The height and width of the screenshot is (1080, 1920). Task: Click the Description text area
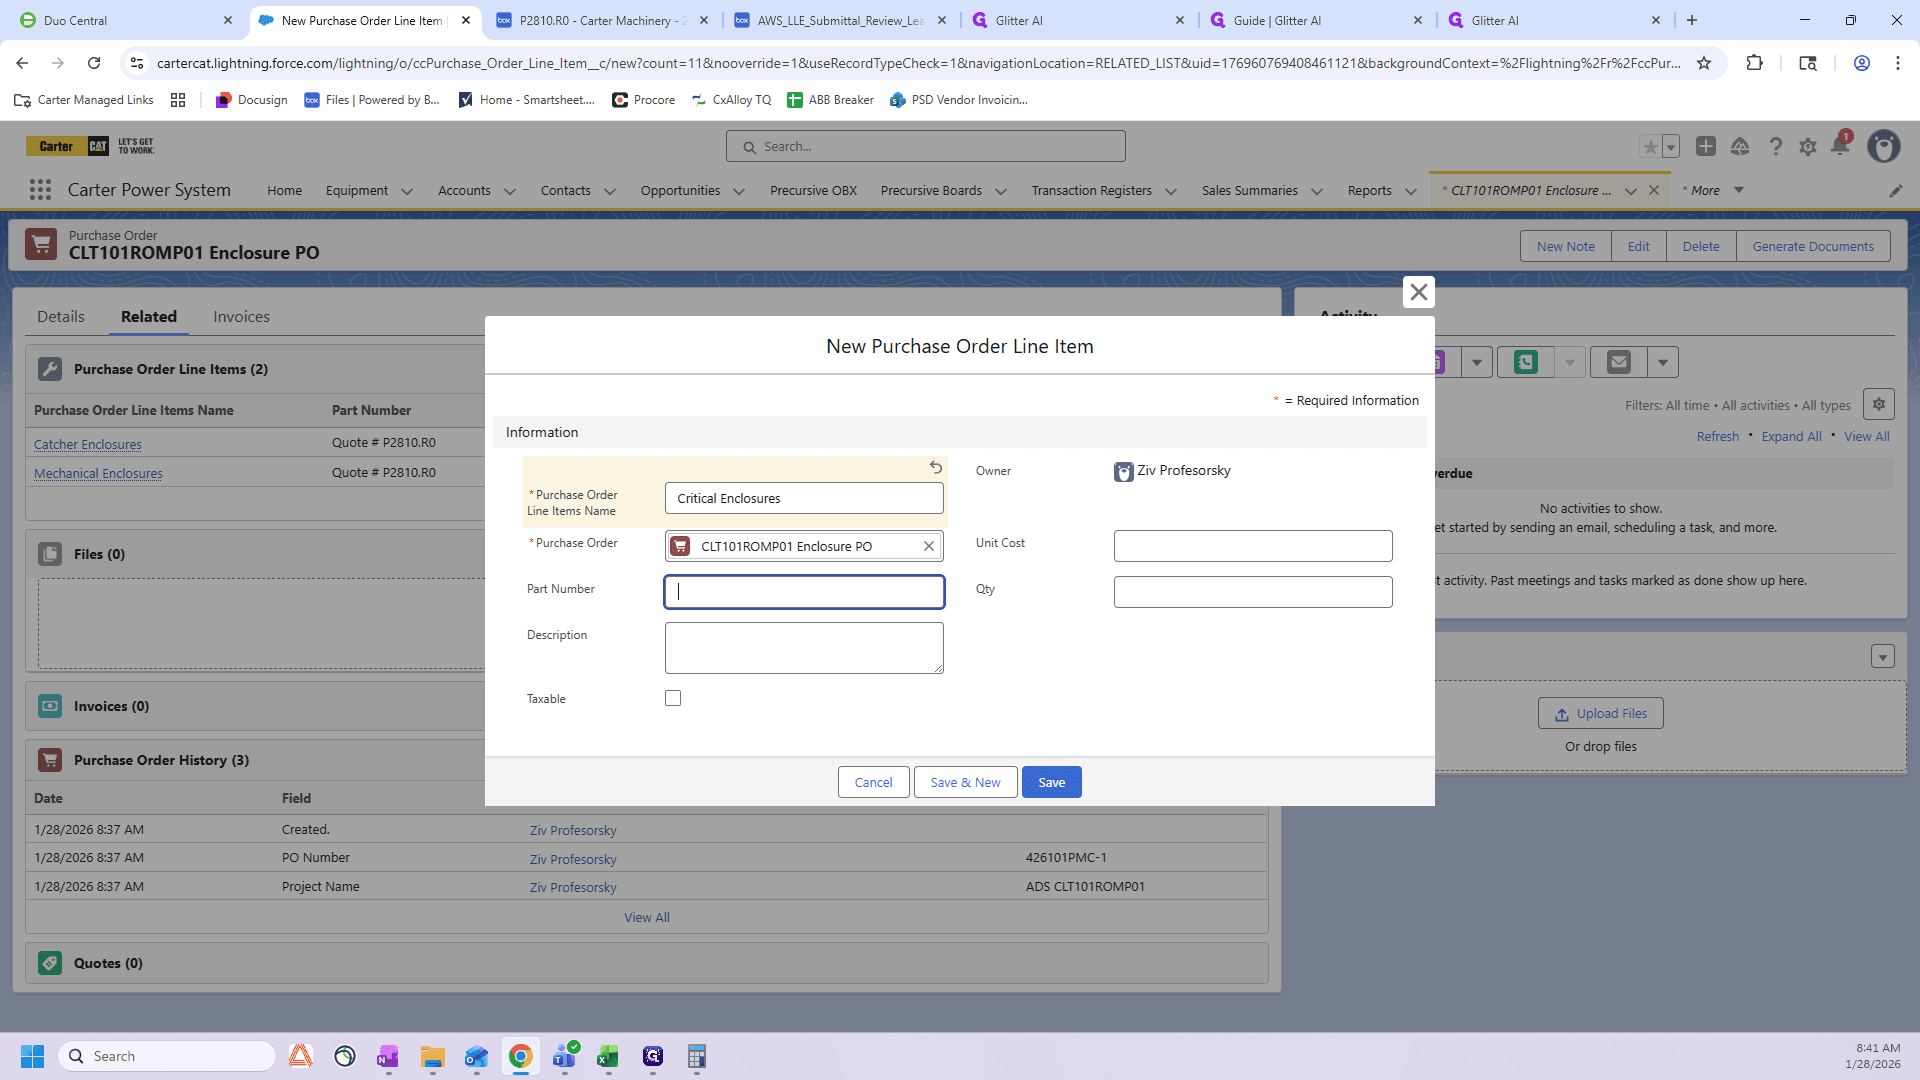804,648
